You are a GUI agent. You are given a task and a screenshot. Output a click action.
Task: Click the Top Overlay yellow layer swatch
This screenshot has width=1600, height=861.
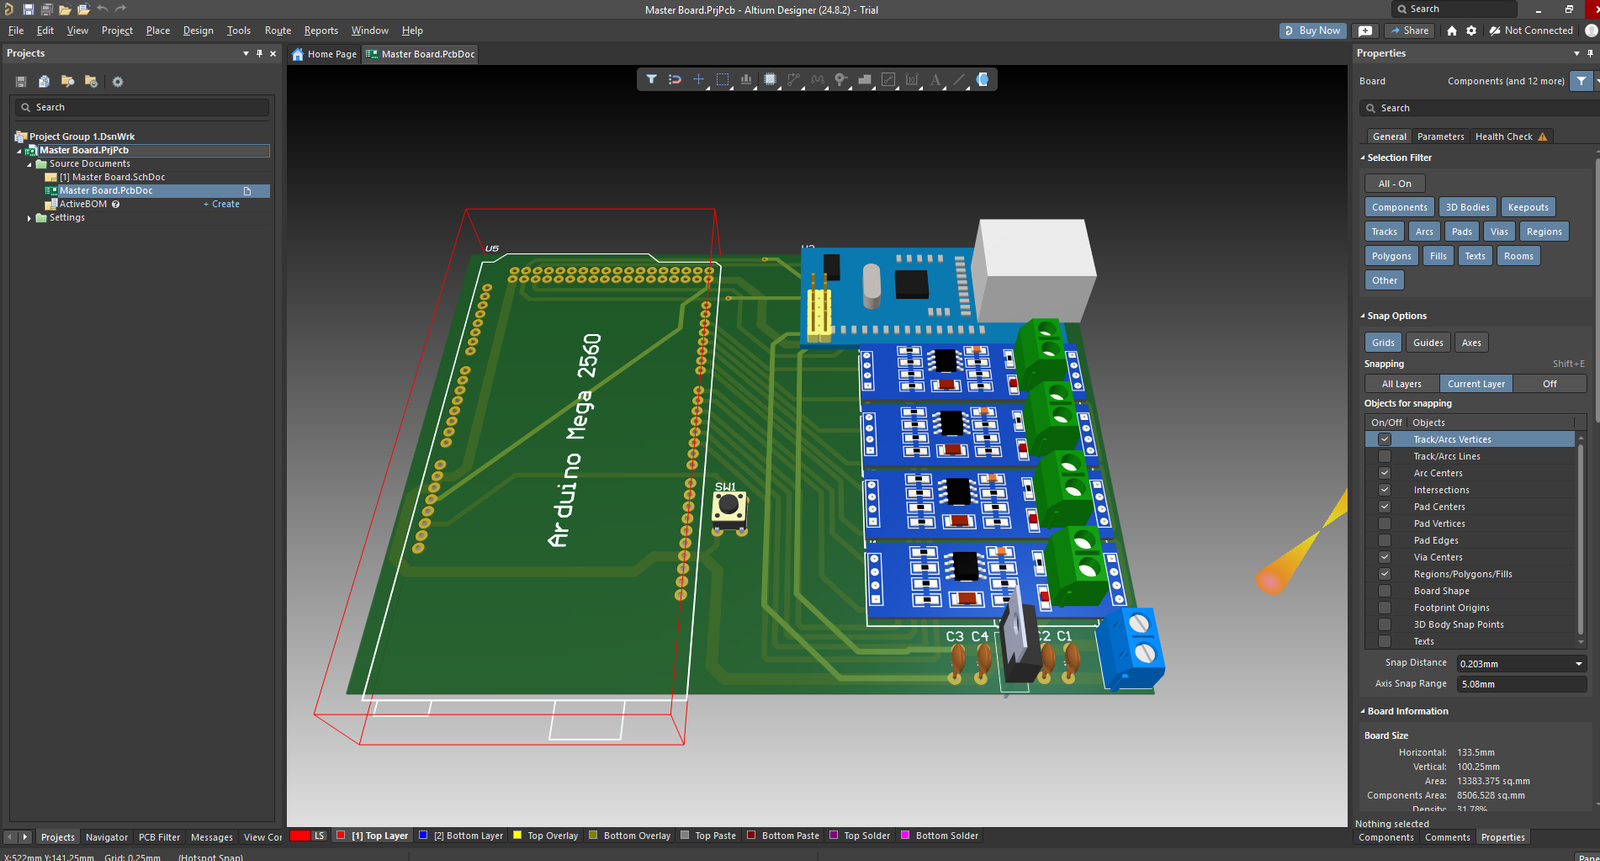click(517, 836)
